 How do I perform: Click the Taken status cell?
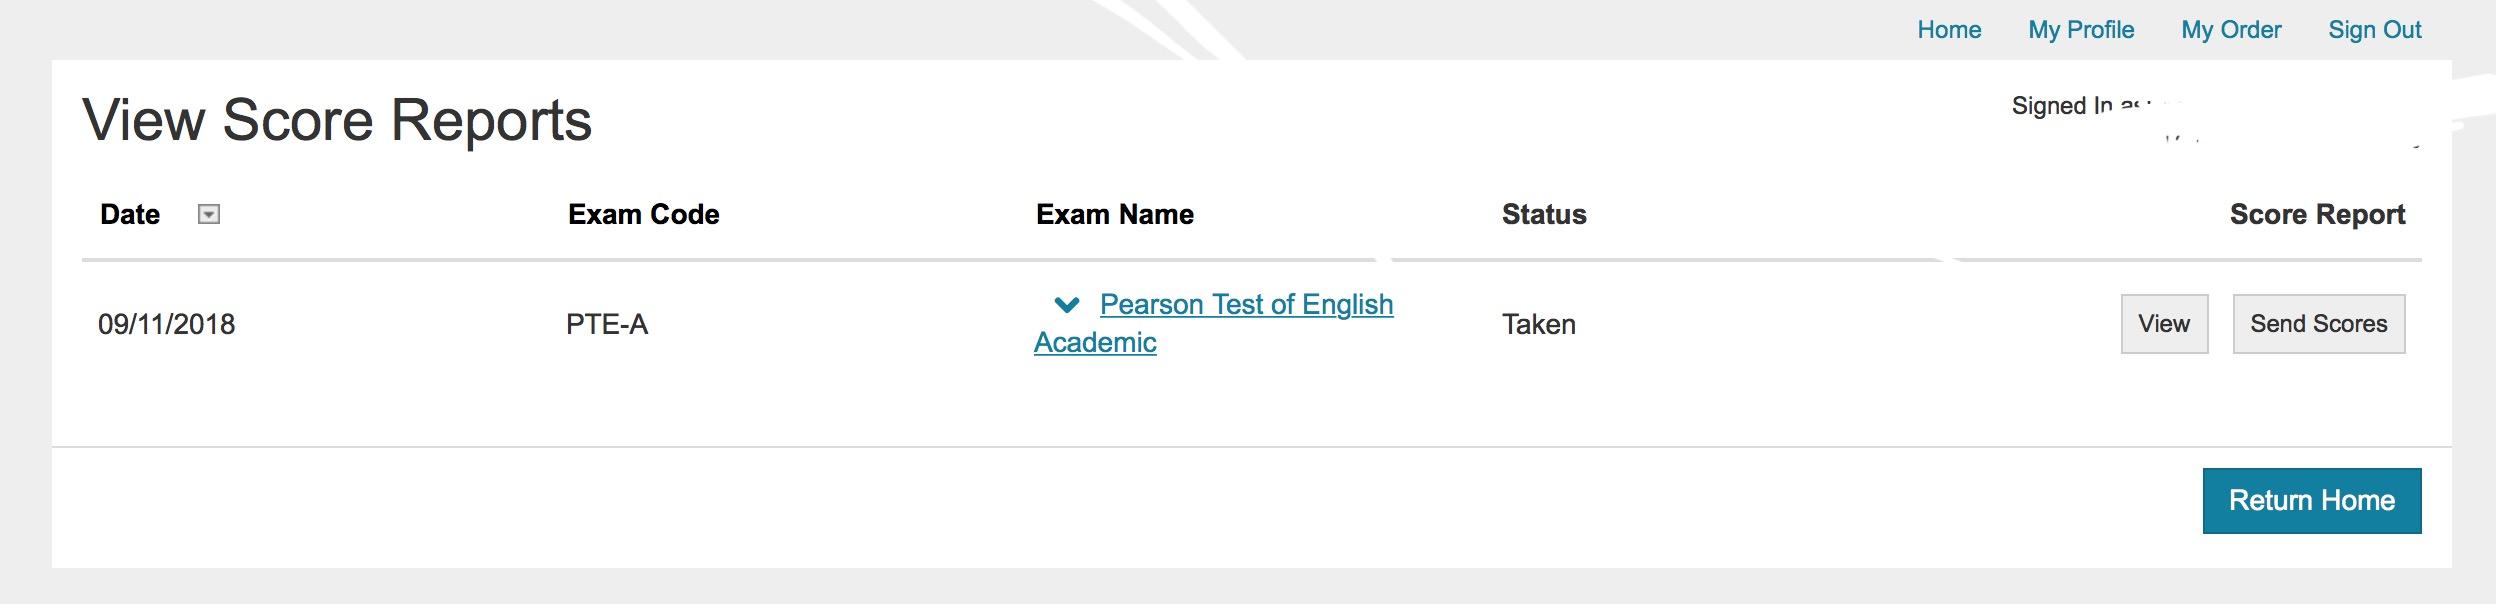[1538, 324]
